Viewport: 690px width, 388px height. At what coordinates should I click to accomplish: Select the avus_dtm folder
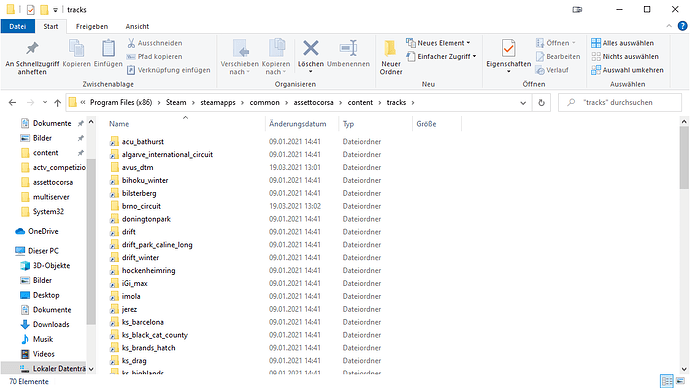click(x=137, y=167)
